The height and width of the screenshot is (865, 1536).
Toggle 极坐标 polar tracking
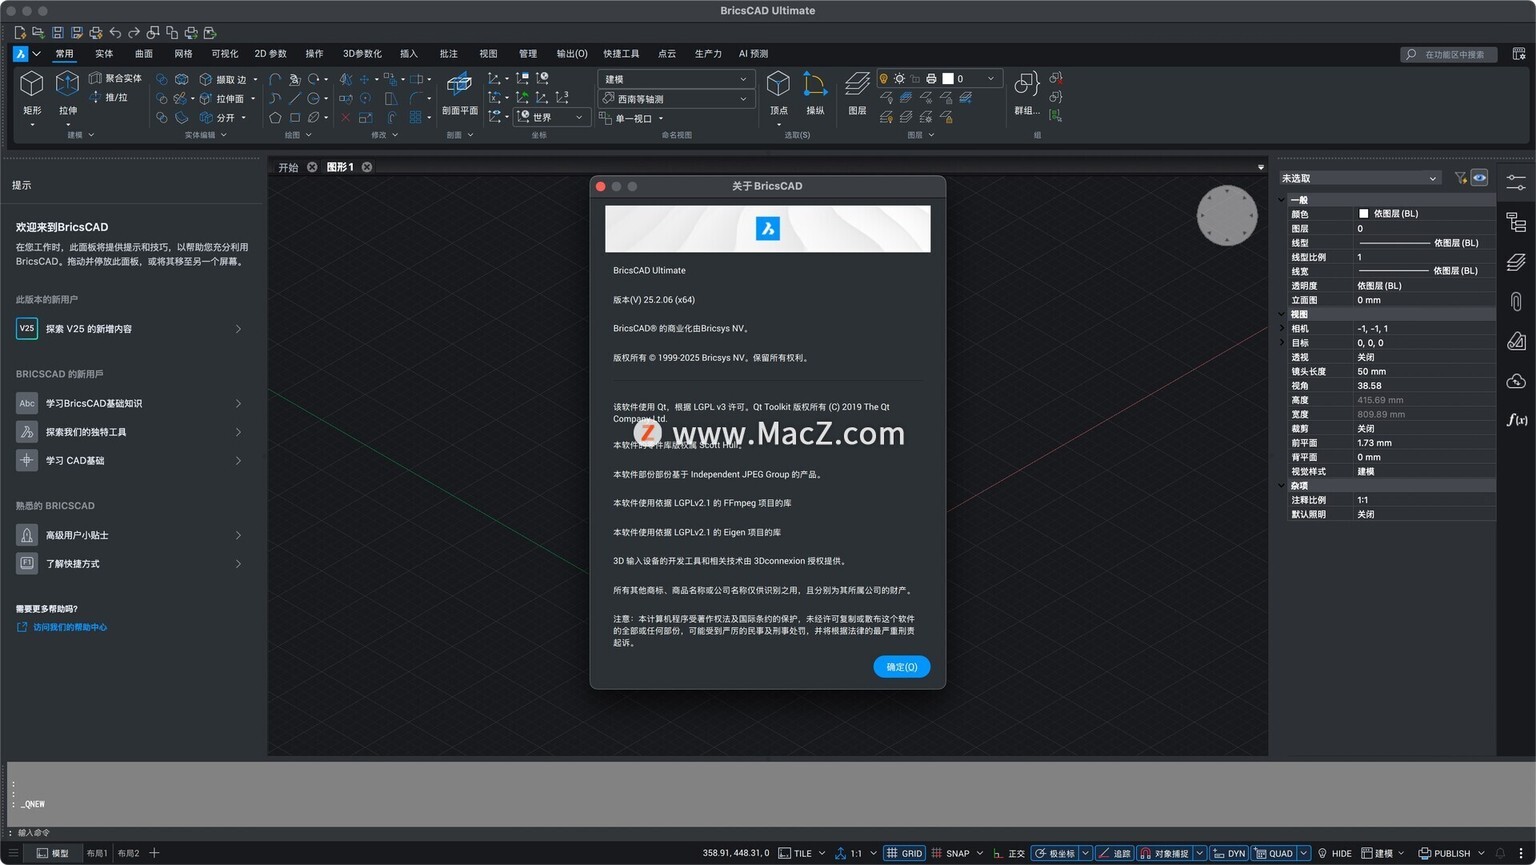1055,853
